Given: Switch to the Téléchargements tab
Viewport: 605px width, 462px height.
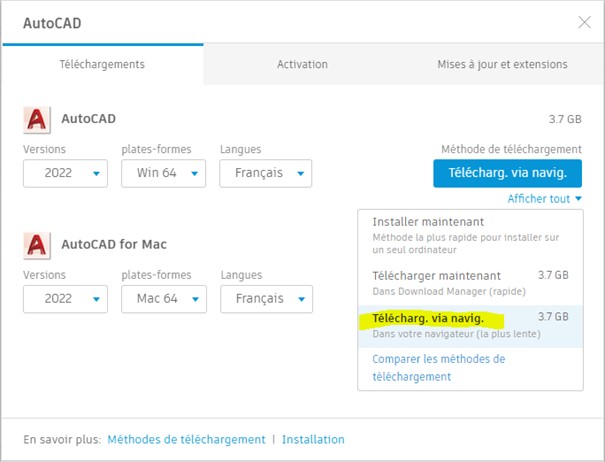Looking at the screenshot, I should [102, 64].
